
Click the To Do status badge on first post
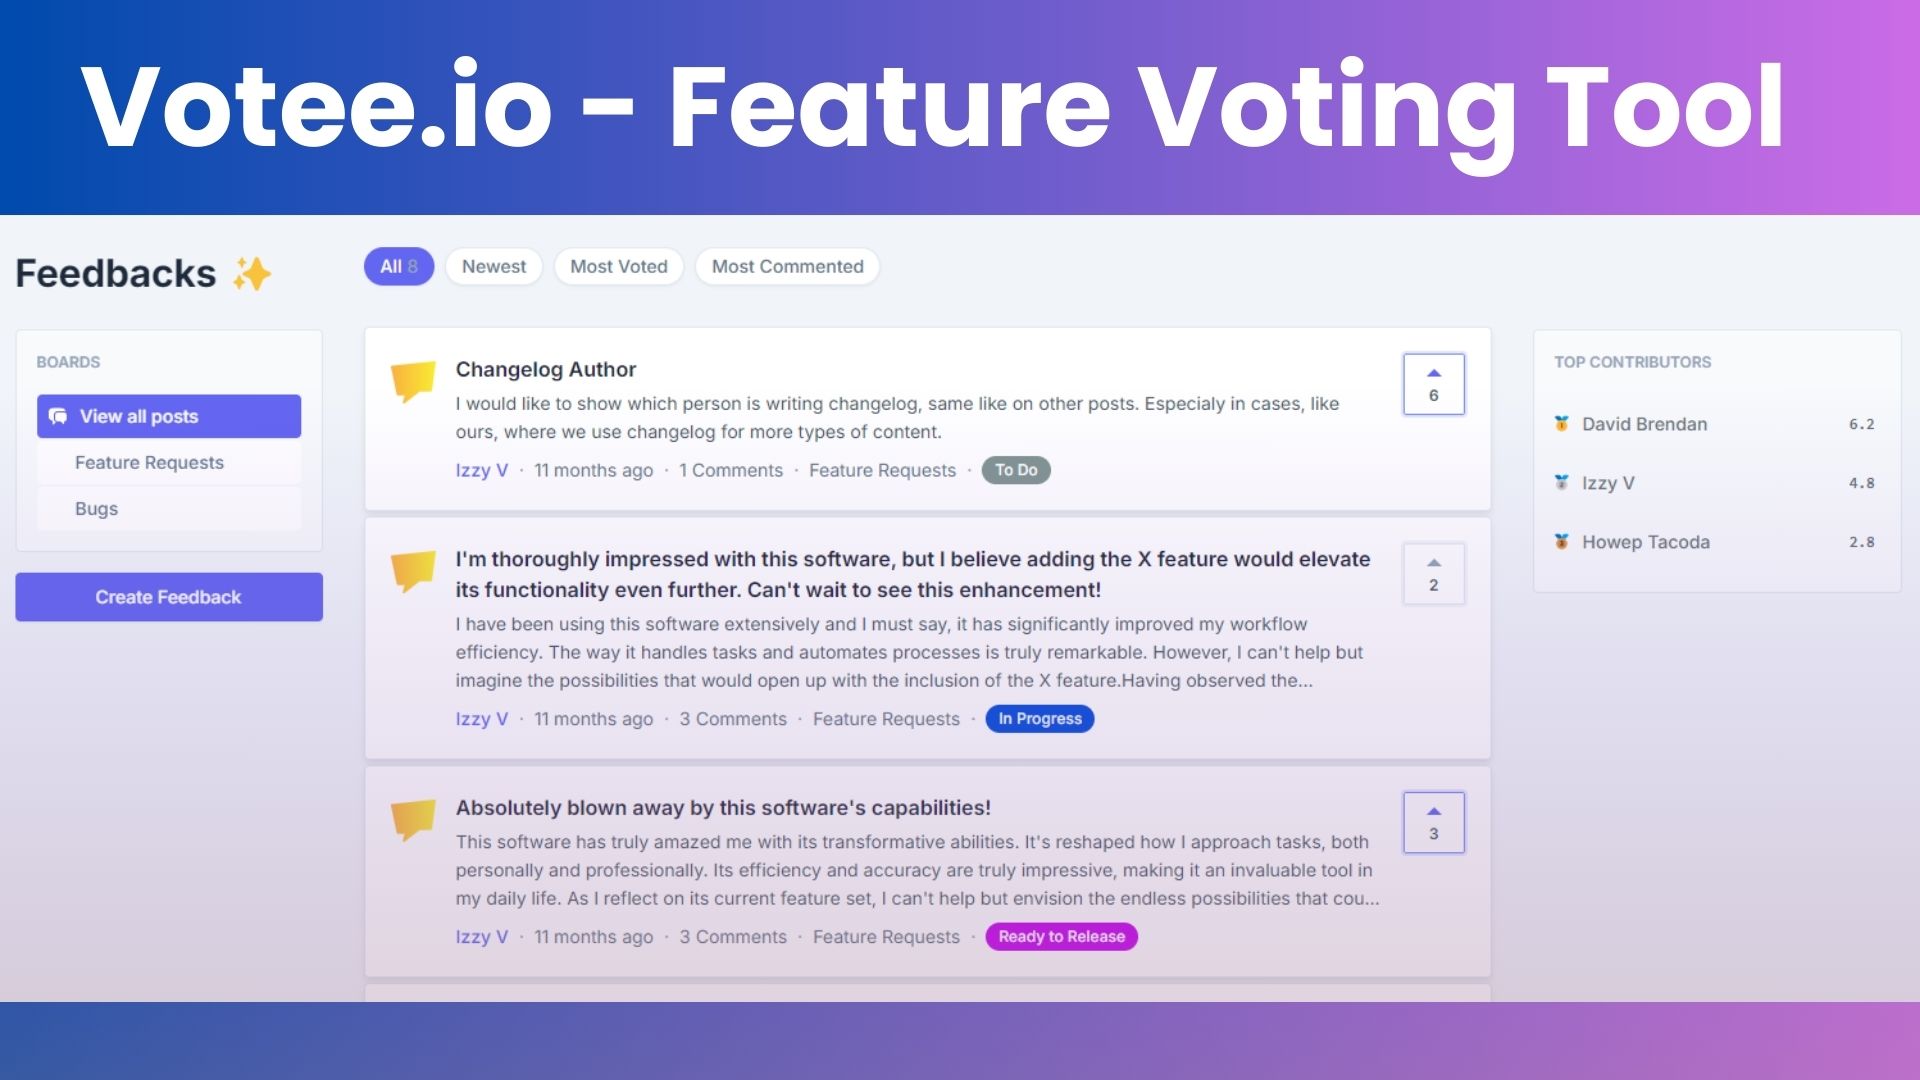1015,469
